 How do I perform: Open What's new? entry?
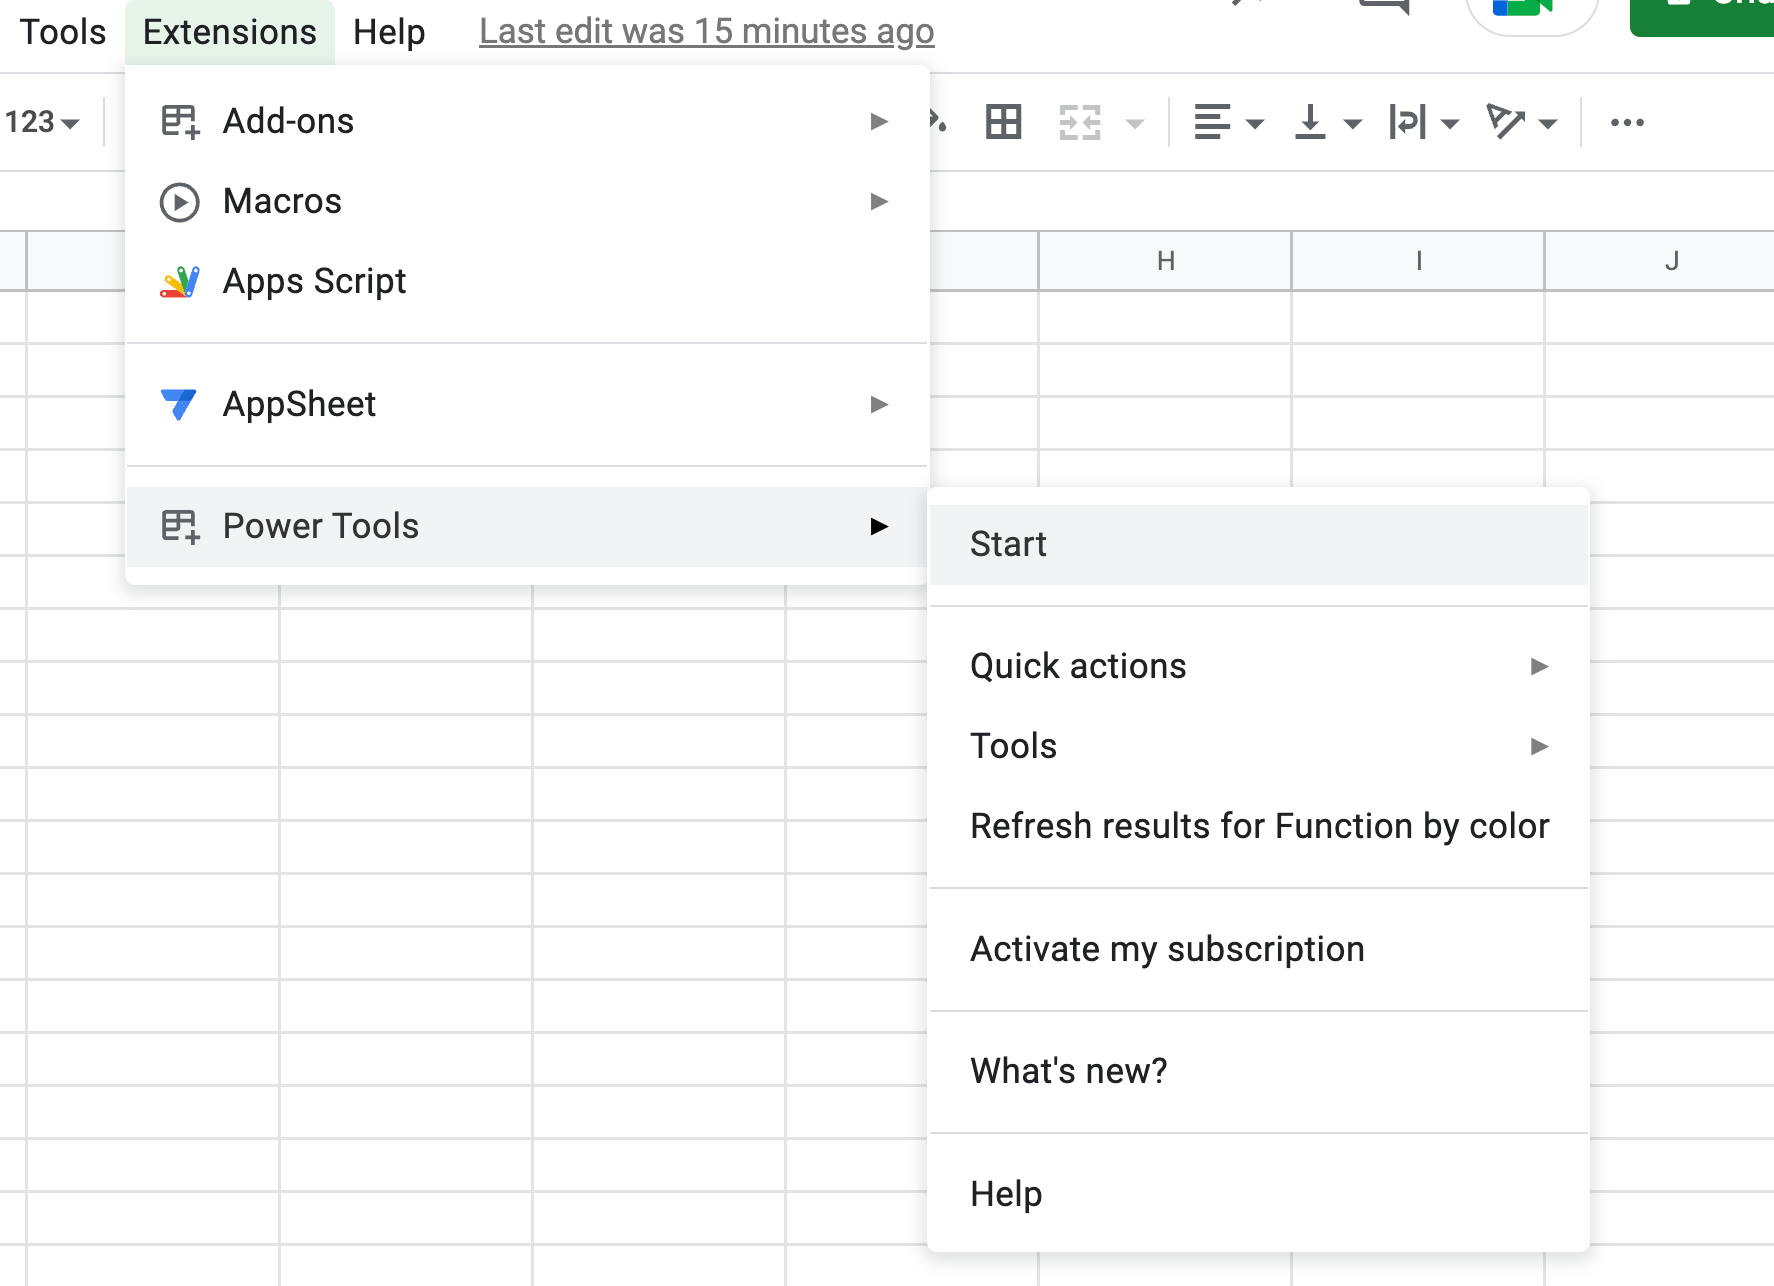click(x=1258, y=1071)
